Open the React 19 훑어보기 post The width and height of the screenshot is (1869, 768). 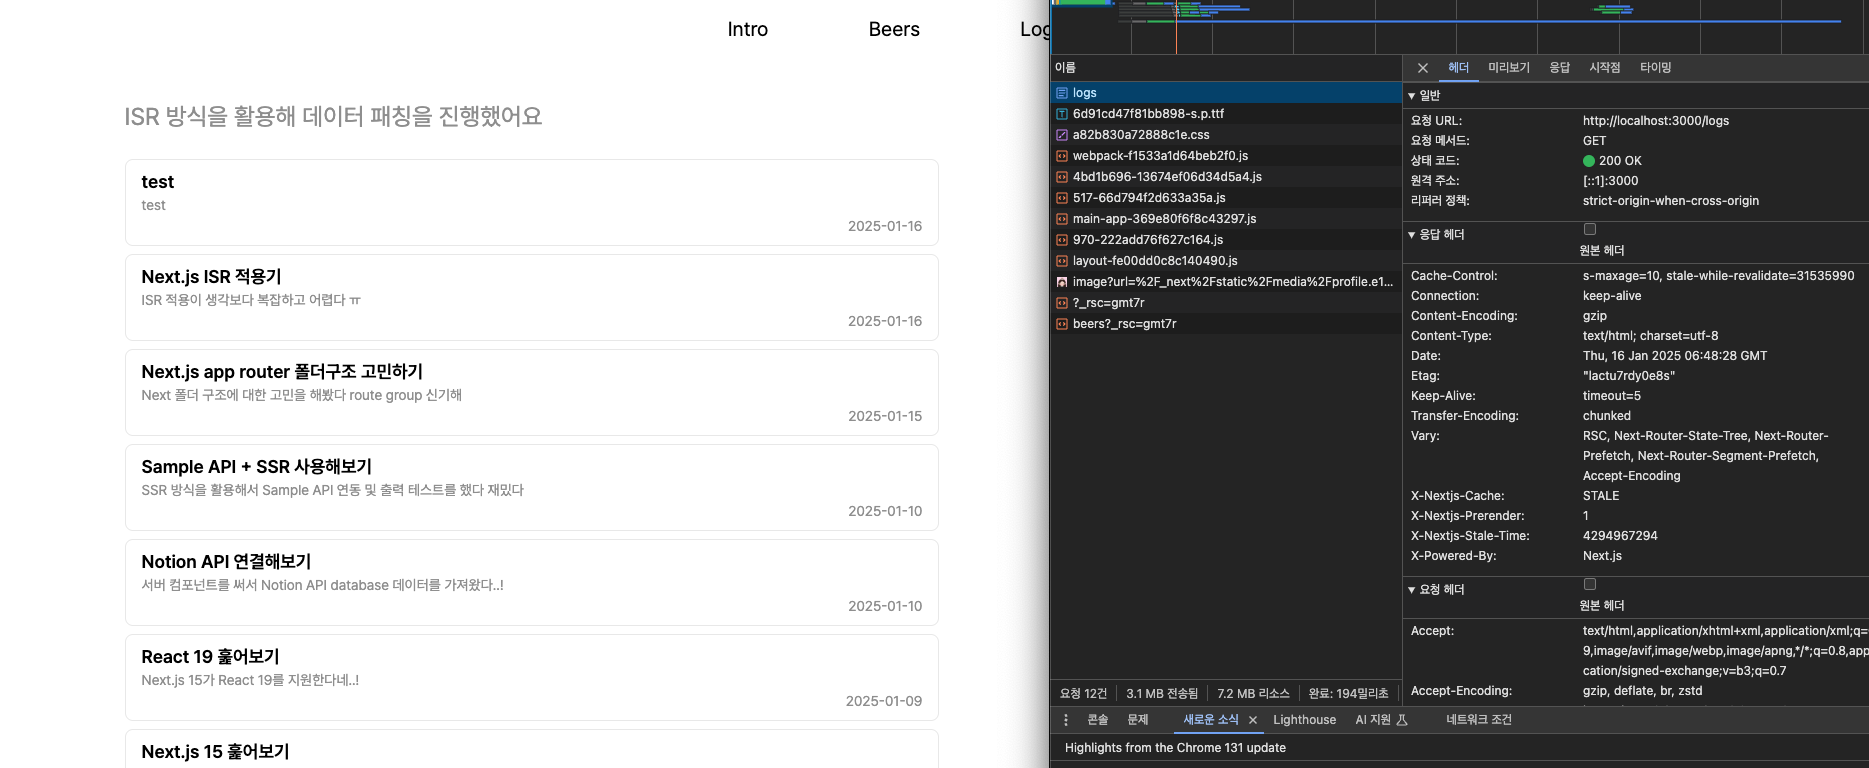(532, 677)
